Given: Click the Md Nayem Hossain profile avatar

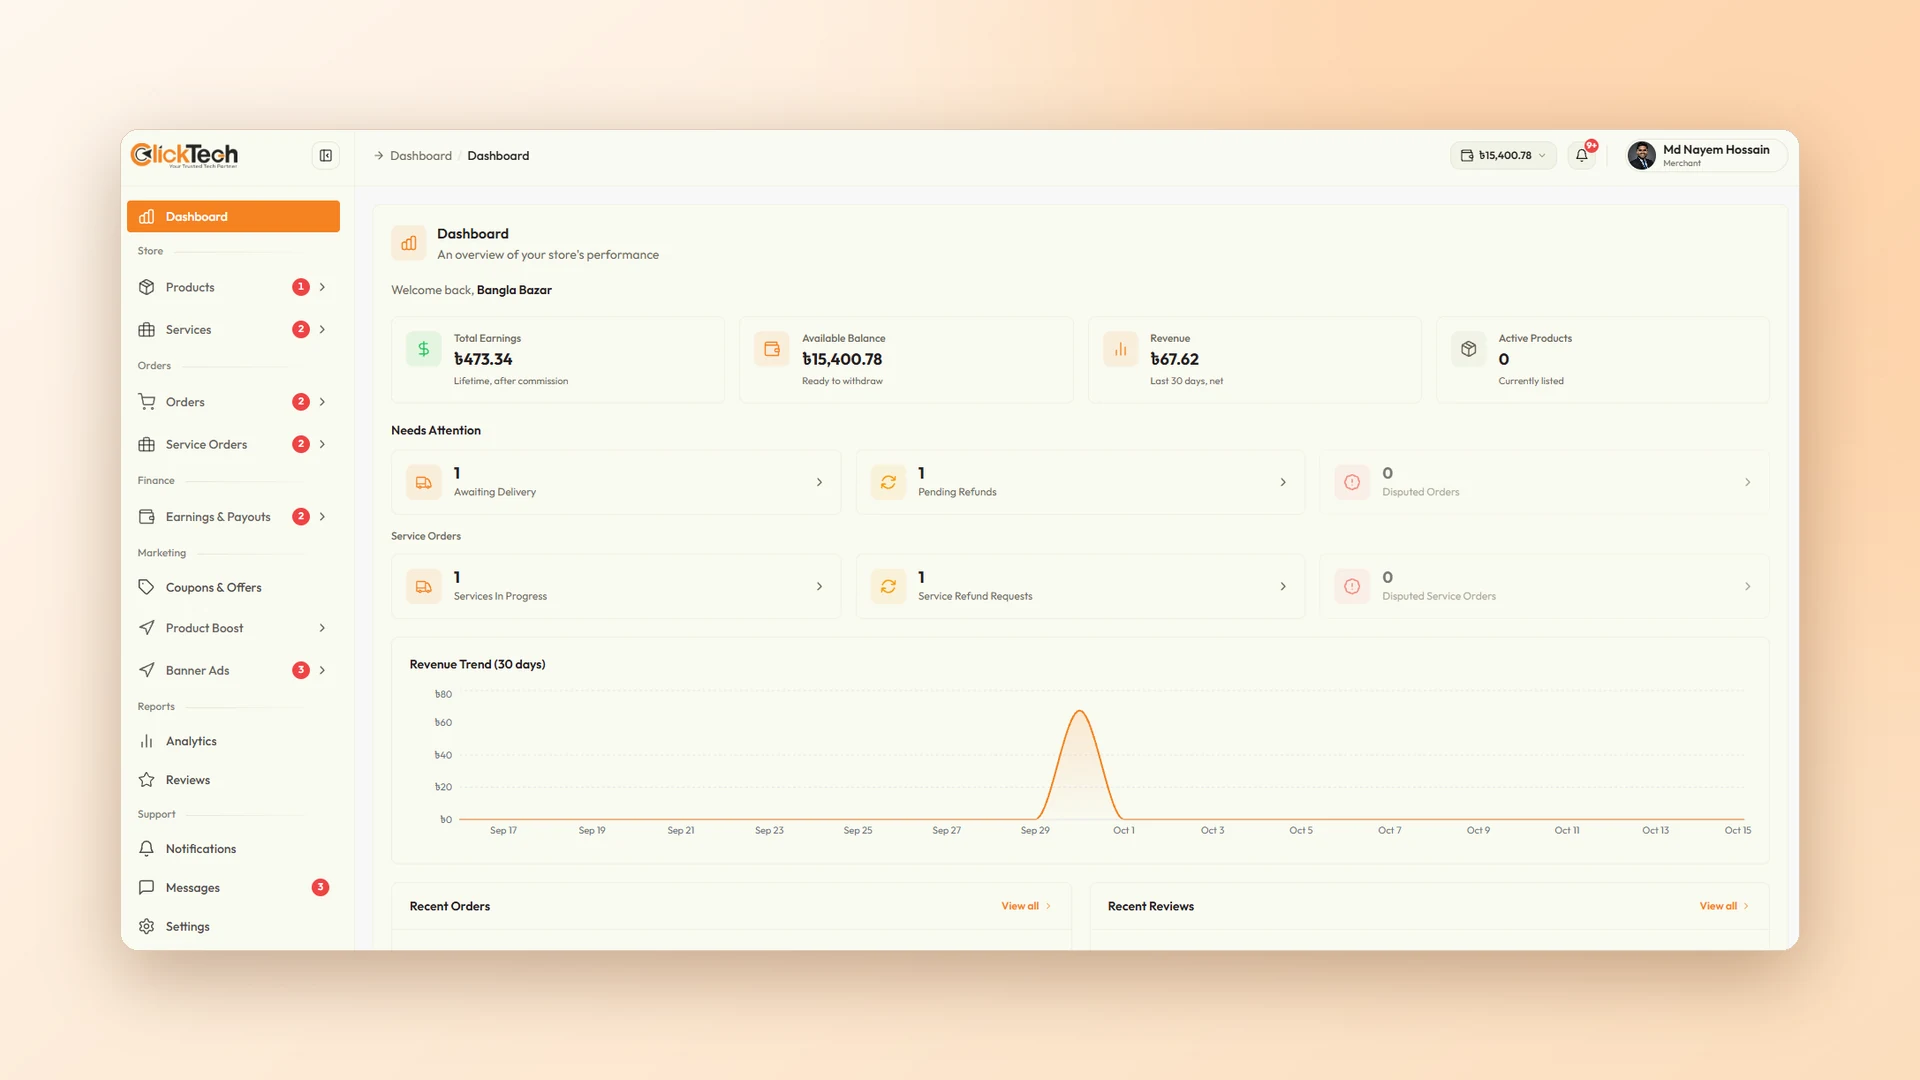Looking at the screenshot, I should click(1641, 155).
